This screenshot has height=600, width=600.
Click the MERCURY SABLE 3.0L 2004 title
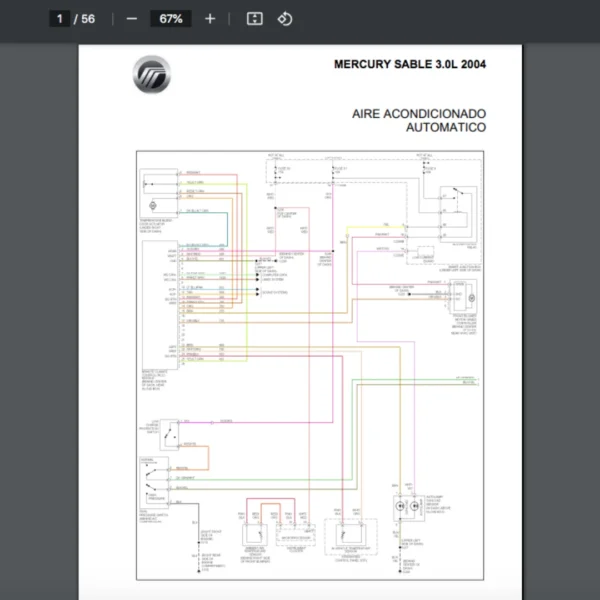tap(410, 64)
